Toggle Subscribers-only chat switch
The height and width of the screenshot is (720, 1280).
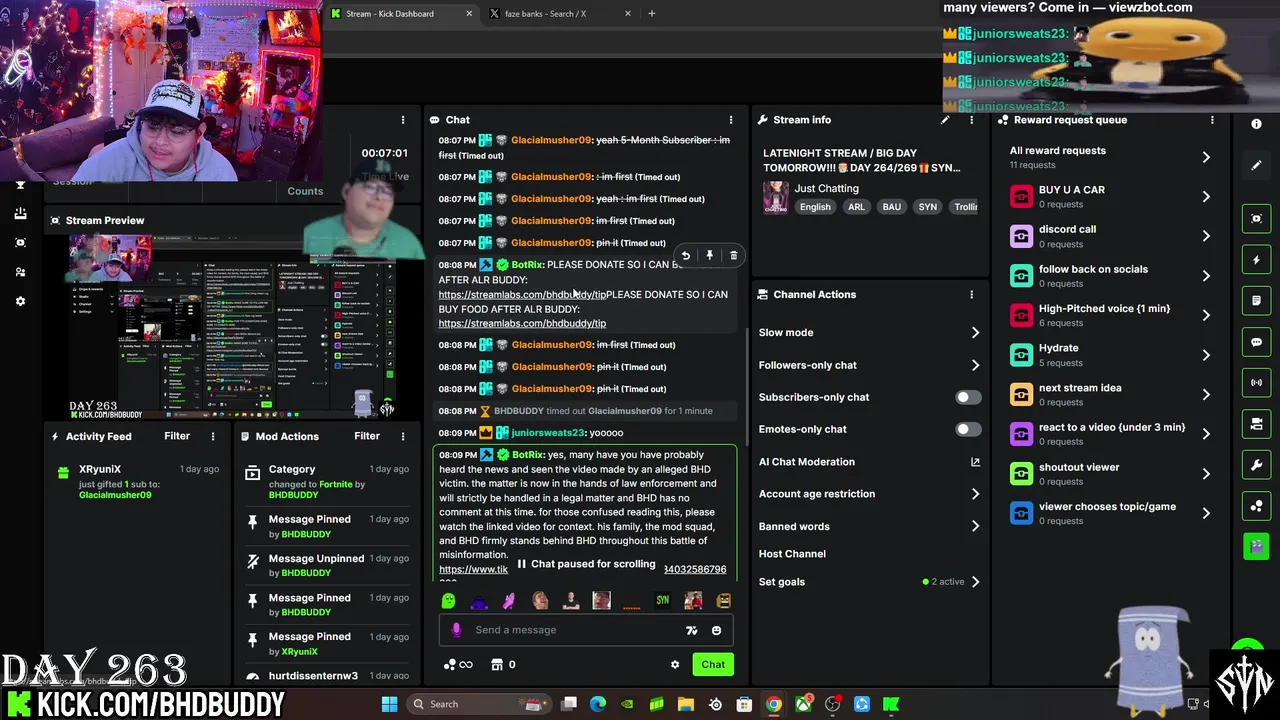point(967,397)
